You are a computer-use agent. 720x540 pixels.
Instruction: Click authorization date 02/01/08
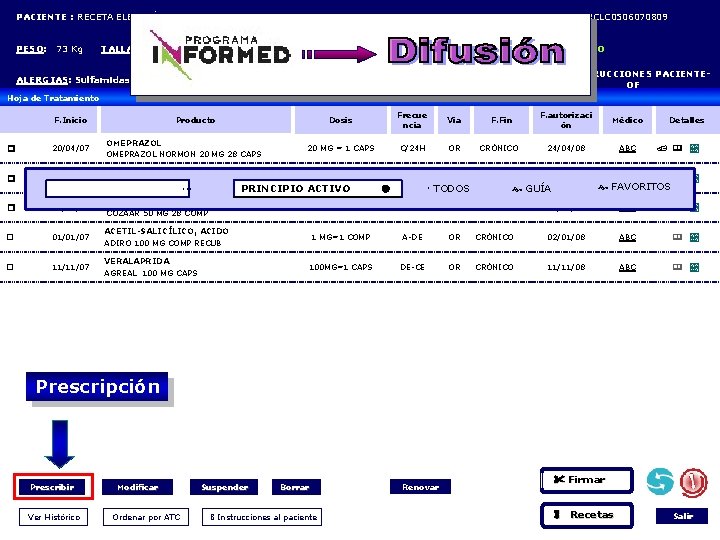coord(566,237)
